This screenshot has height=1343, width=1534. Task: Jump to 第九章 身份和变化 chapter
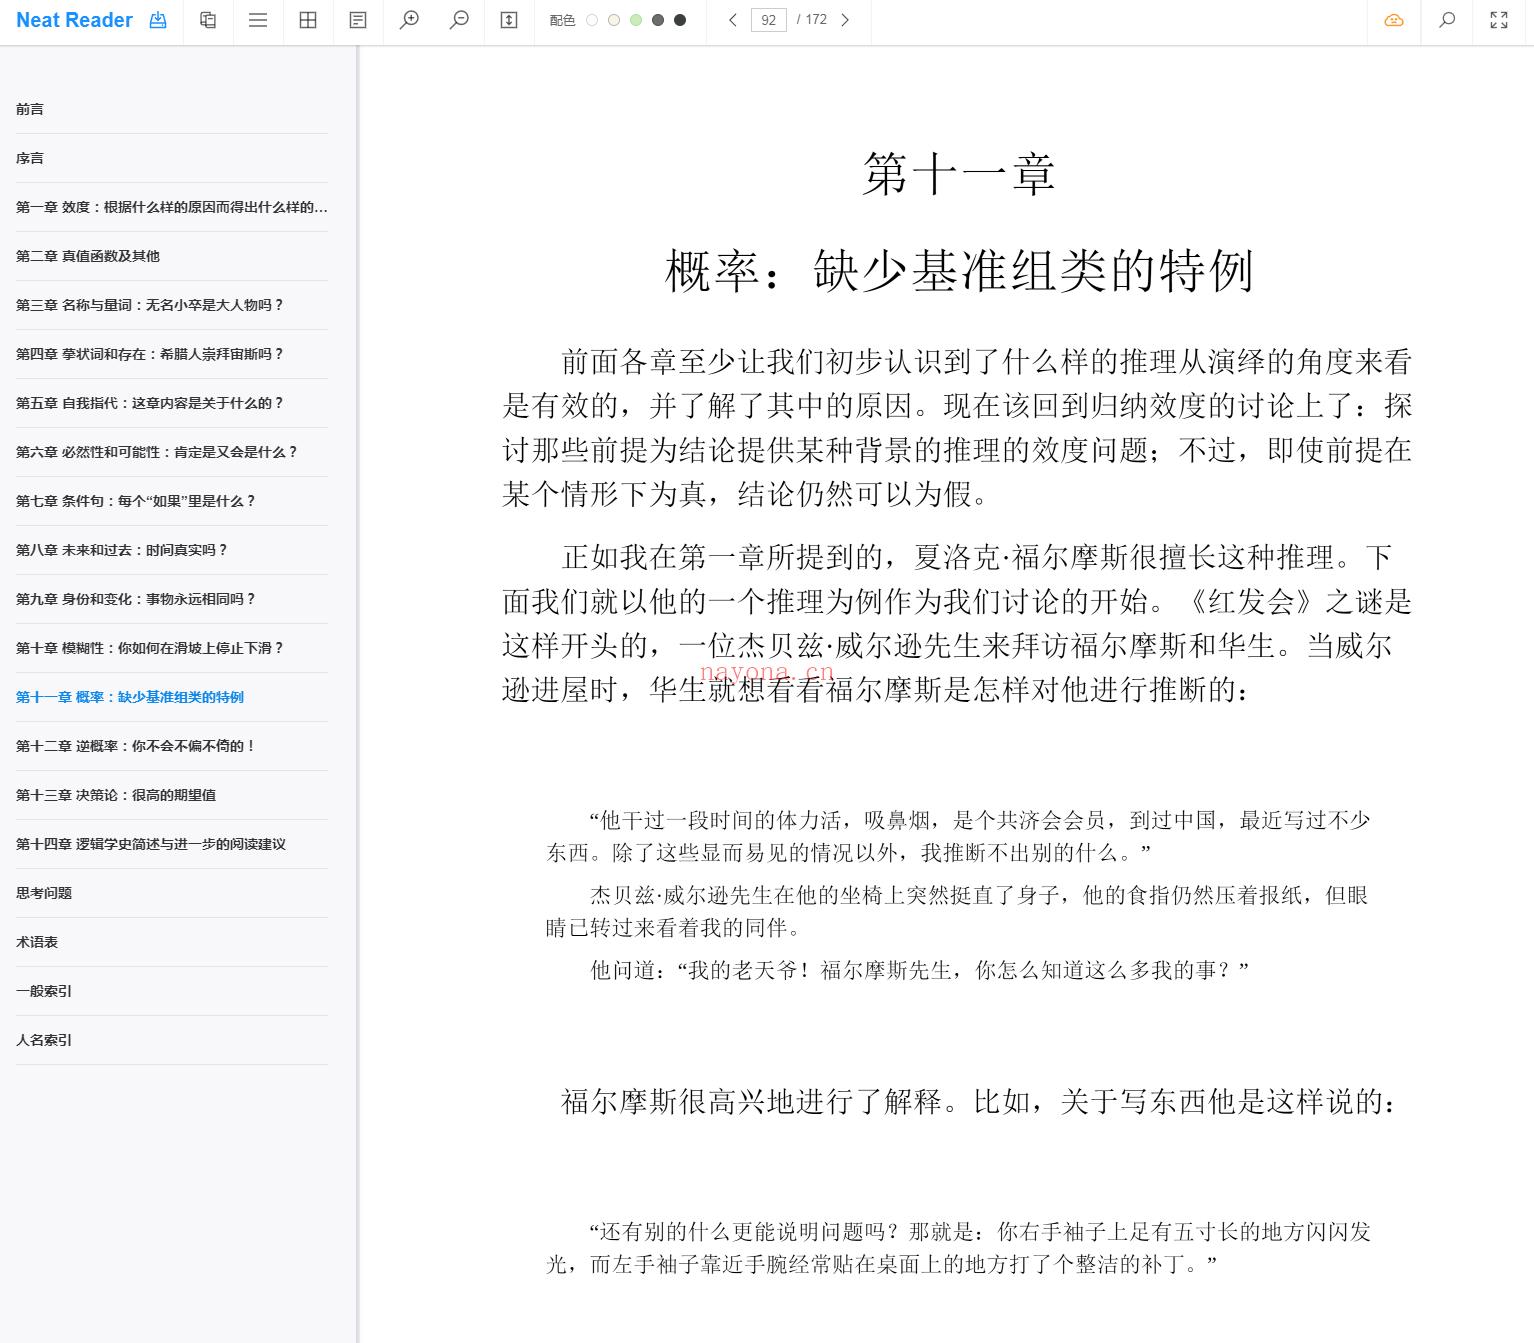click(171, 599)
